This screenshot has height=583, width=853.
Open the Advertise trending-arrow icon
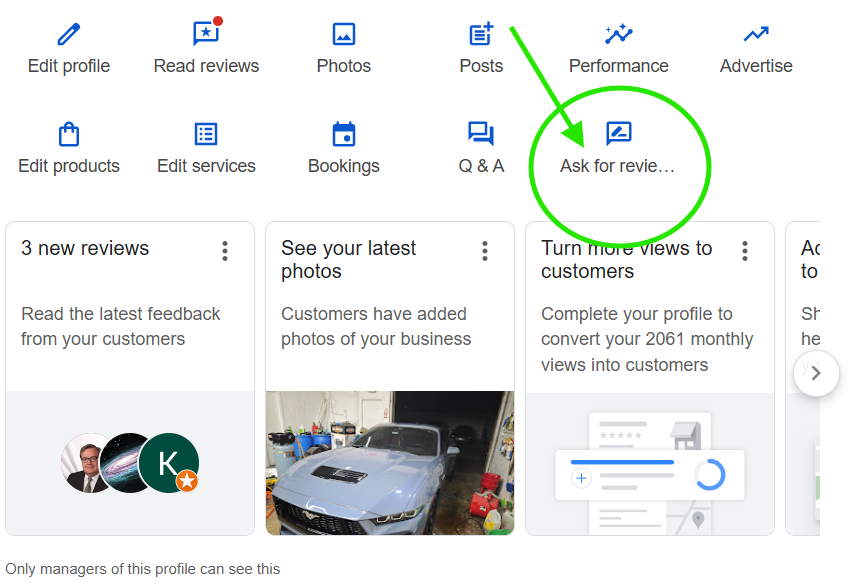point(756,34)
